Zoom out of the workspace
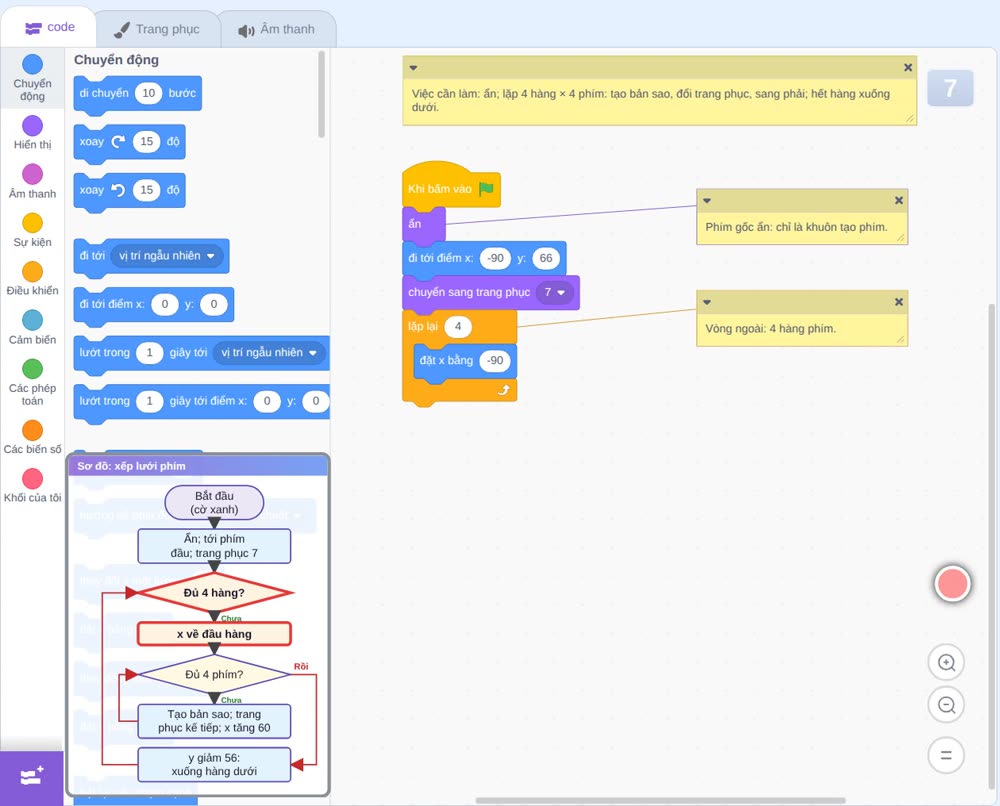The width and height of the screenshot is (1000, 806). 946,705
